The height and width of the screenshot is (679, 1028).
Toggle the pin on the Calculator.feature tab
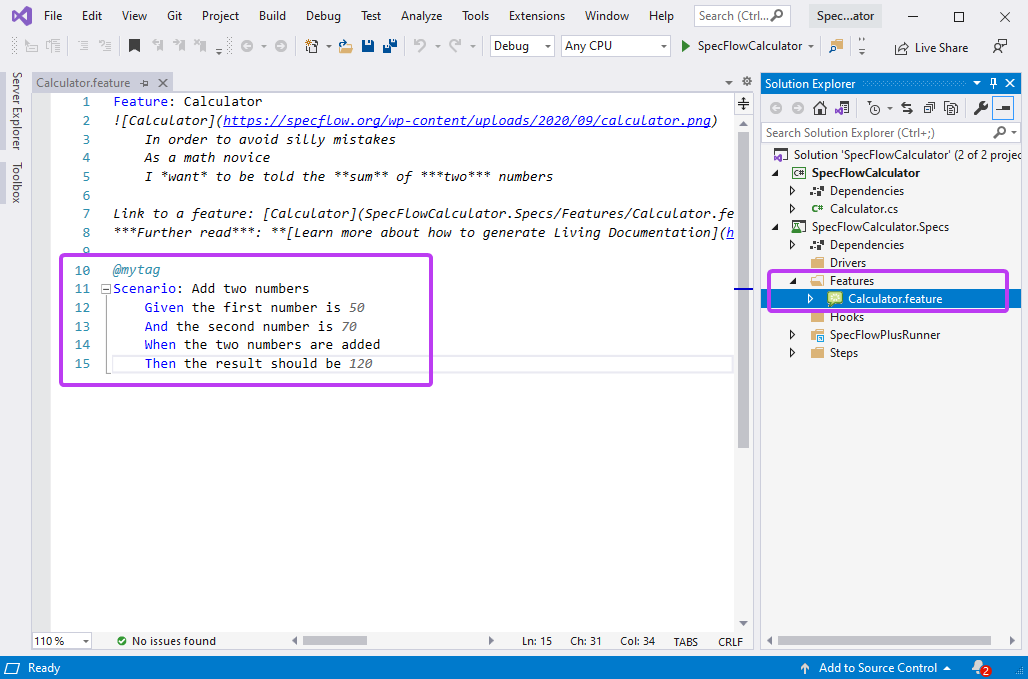click(x=144, y=83)
